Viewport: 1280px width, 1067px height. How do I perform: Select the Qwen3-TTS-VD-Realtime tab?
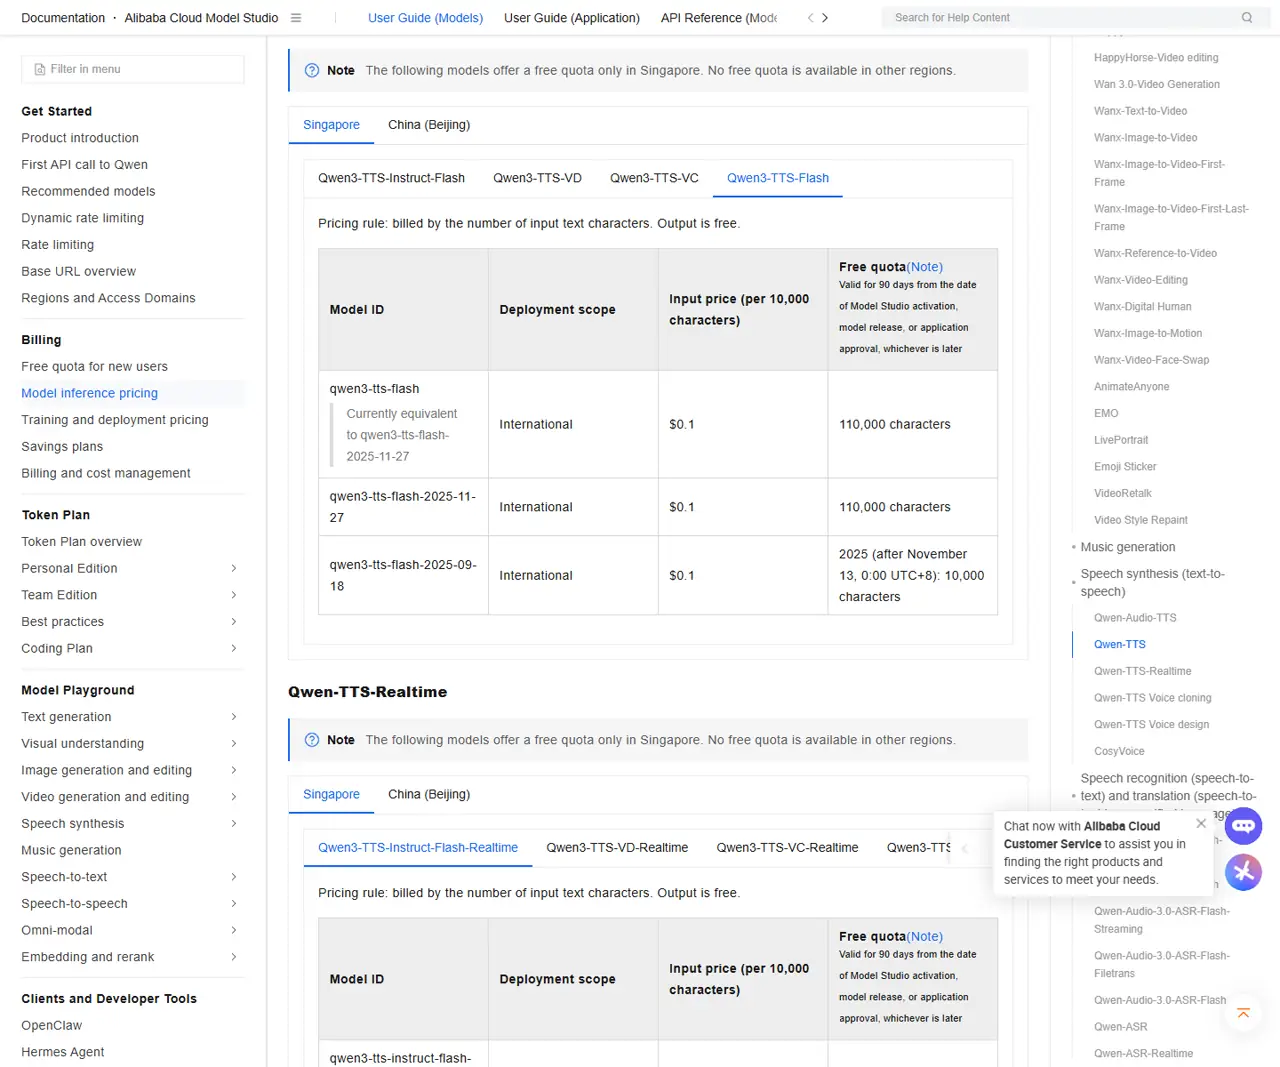tap(617, 848)
